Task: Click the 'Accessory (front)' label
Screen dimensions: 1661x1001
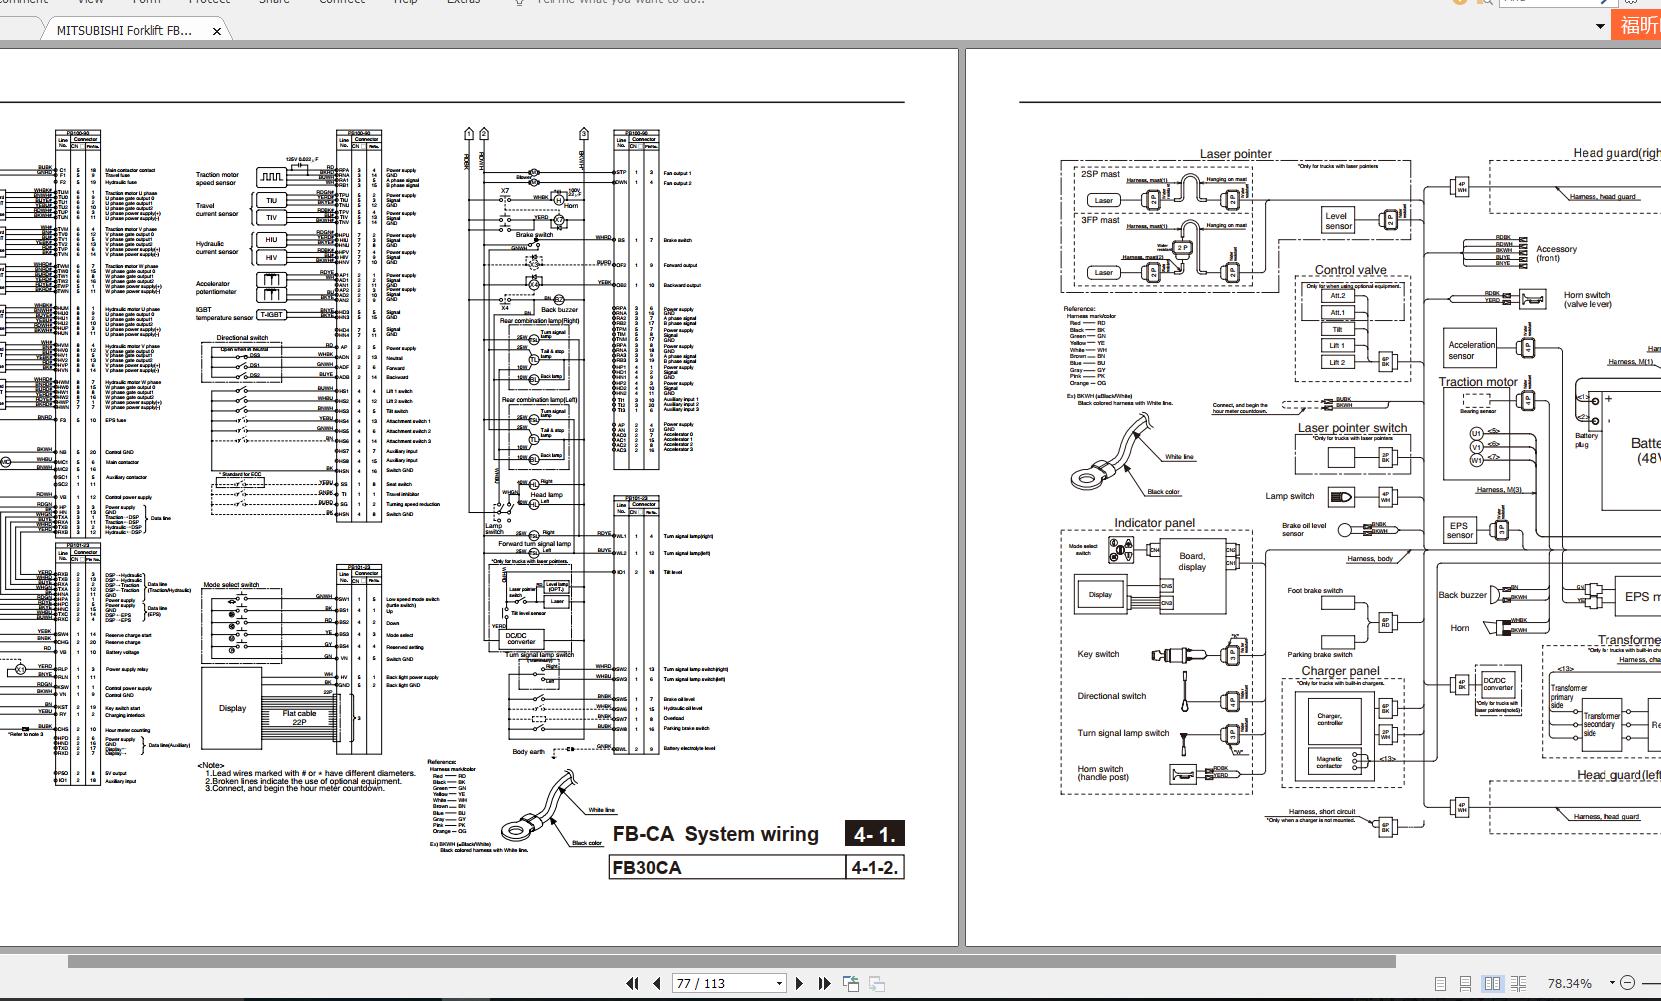Action: tap(1557, 254)
